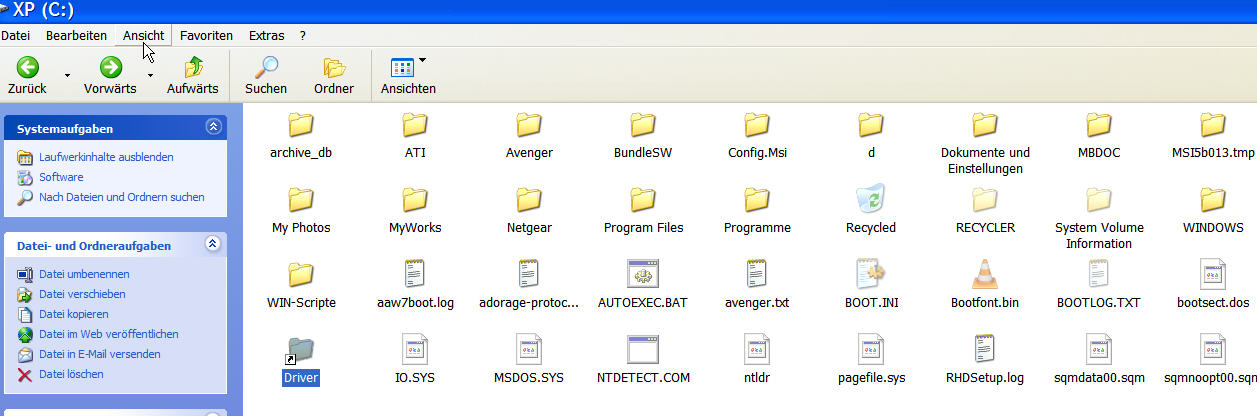Expand the Zurück history dropdown arrow
This screenshot has width=1257, height=416.
coord(67,75)
